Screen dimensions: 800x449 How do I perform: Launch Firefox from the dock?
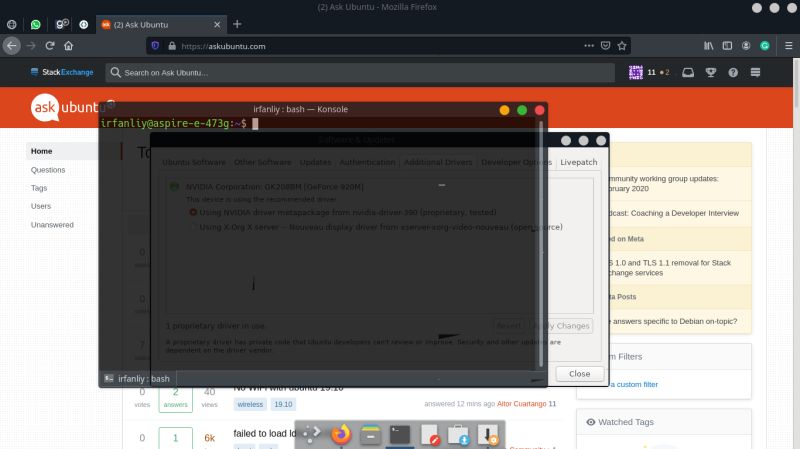click(341, 435)
